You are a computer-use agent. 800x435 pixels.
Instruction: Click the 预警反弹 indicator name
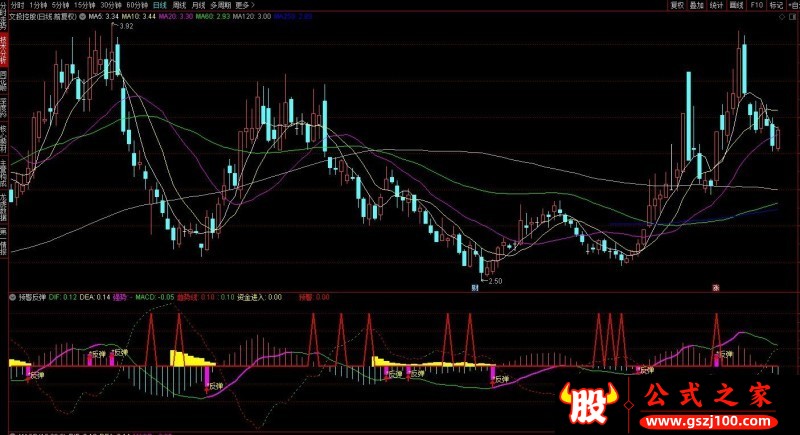tap(33, 297)
